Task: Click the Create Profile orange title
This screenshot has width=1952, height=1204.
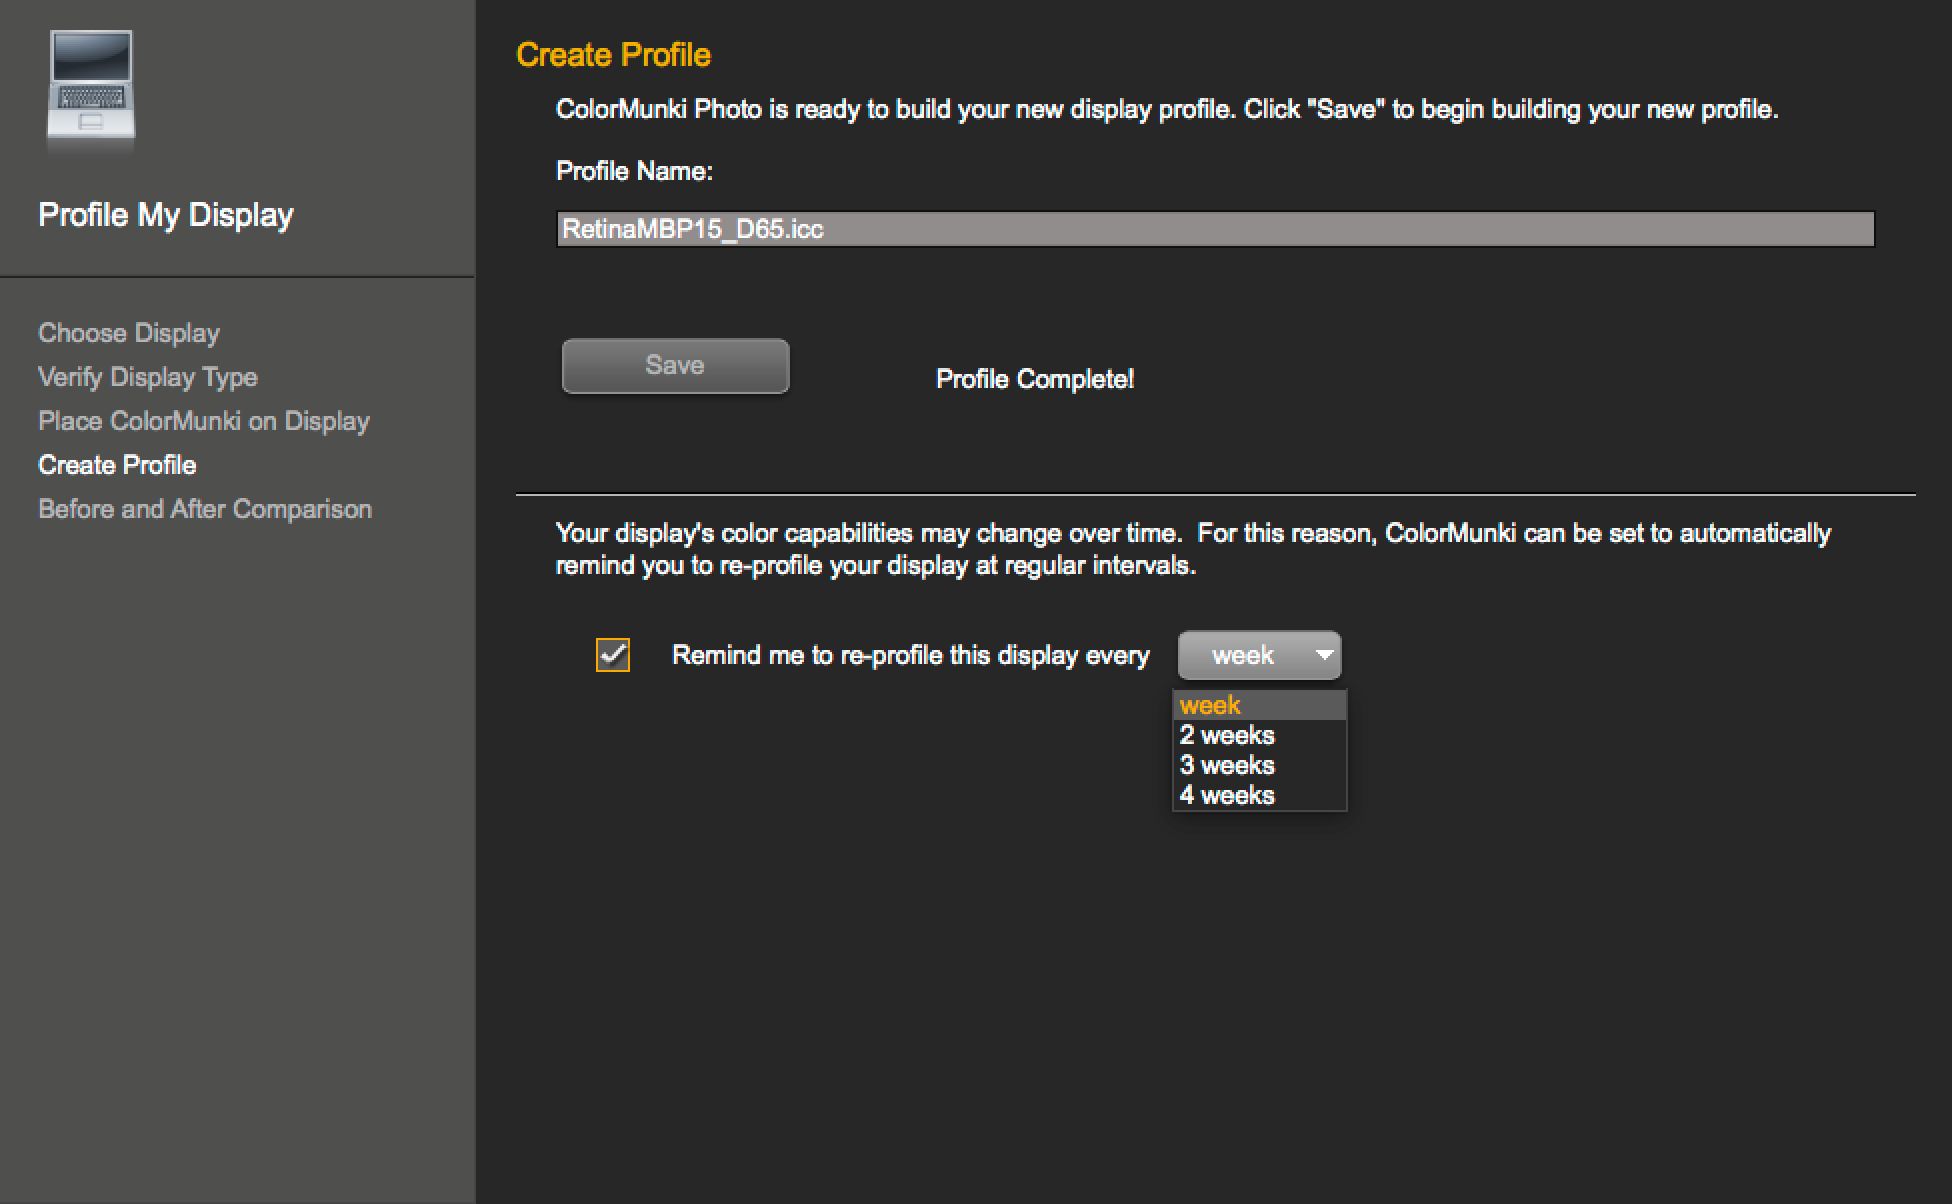Action: (613, 55)
